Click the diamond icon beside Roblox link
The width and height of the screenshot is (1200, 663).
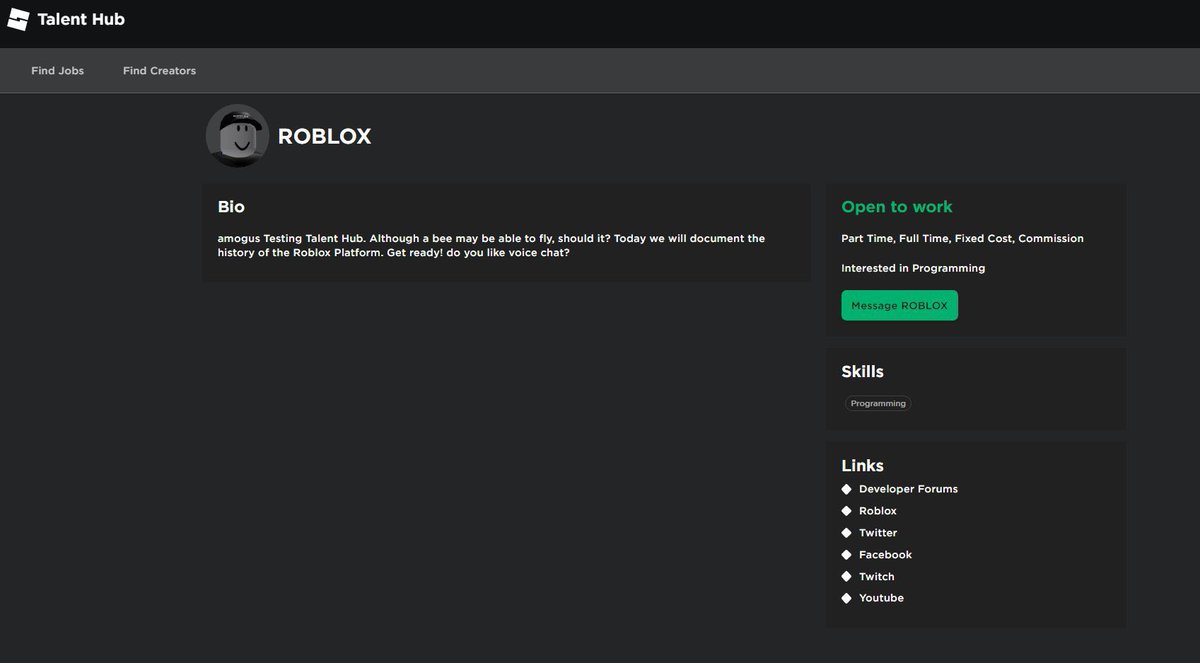pyautogui.click(x=846, y=511)
